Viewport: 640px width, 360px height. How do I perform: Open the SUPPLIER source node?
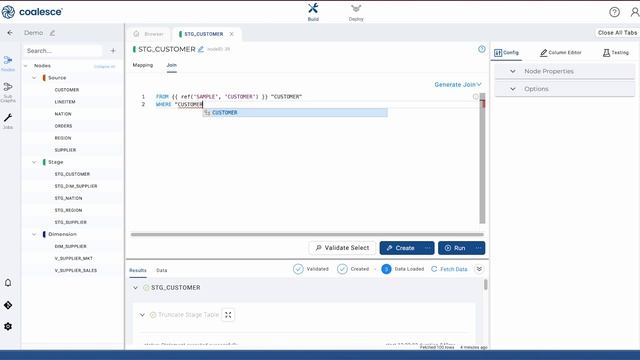coord(65,150)
